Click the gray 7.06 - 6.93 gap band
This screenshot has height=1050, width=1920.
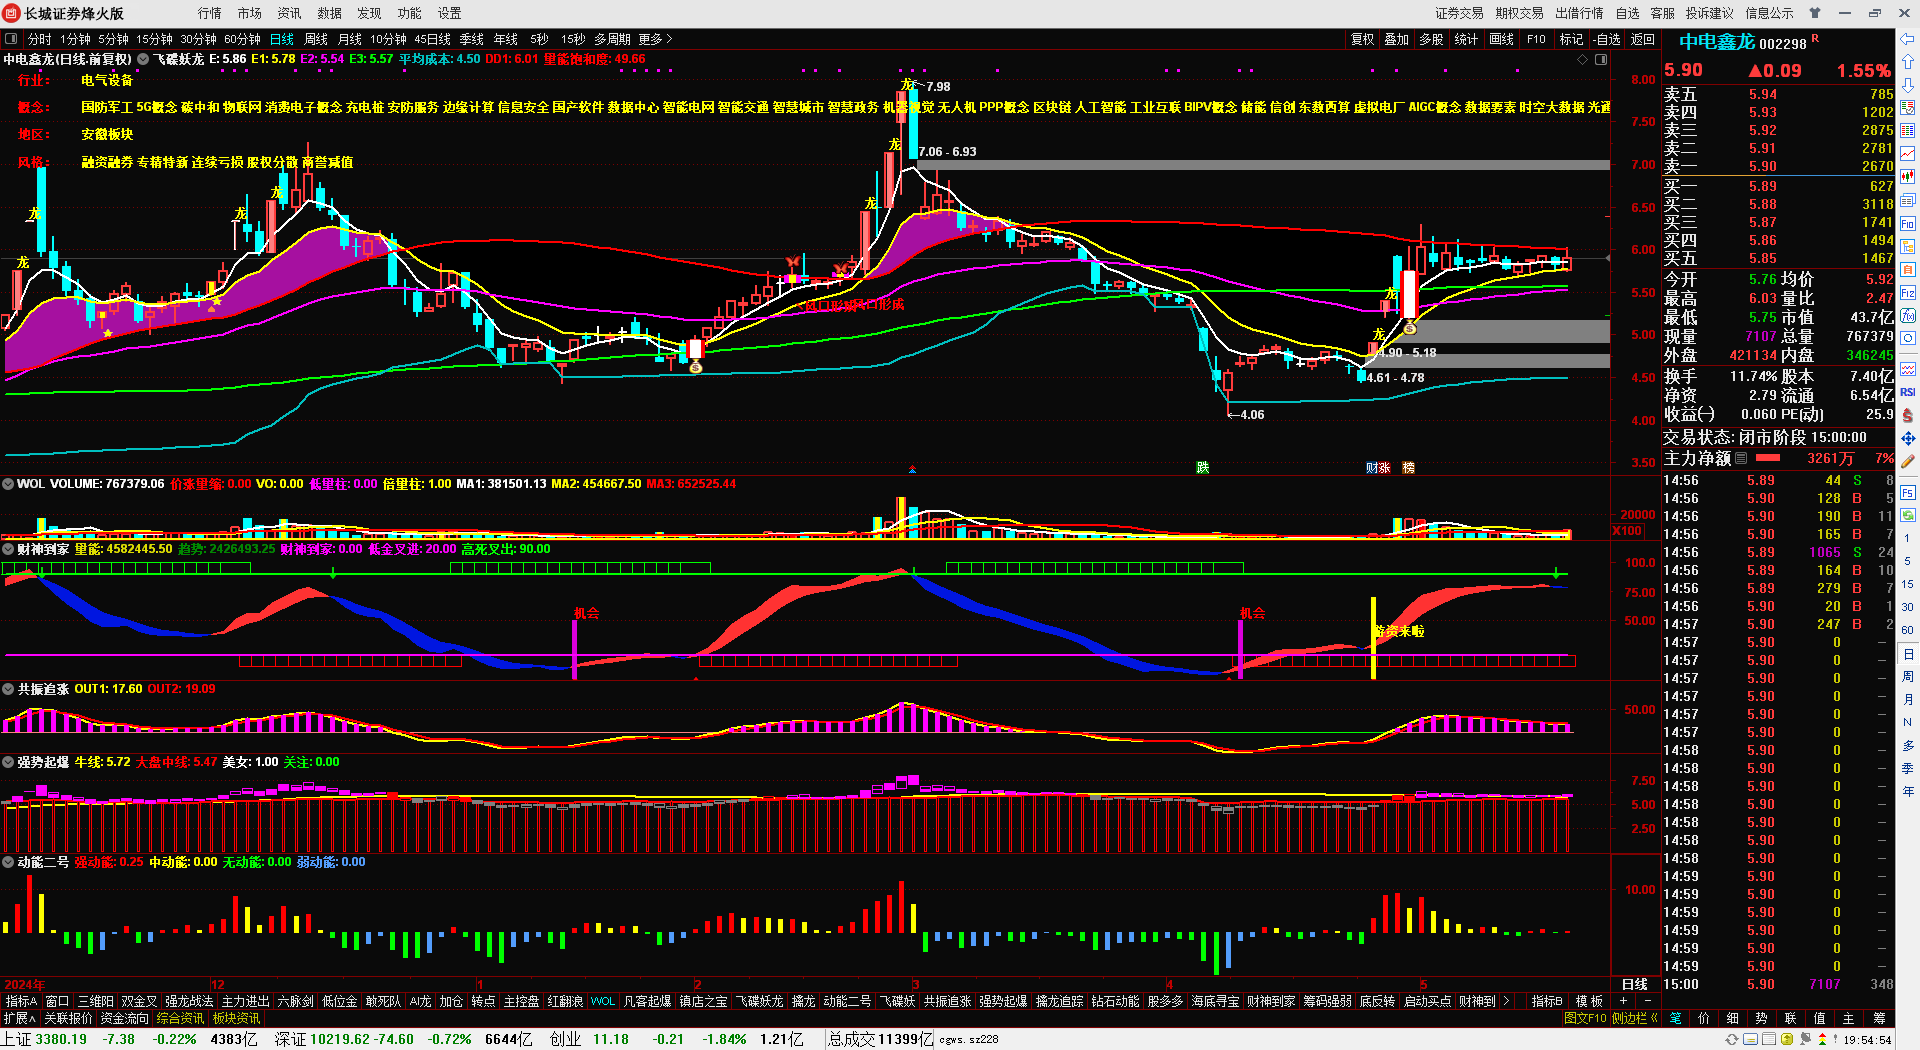tap(1262, 164)
